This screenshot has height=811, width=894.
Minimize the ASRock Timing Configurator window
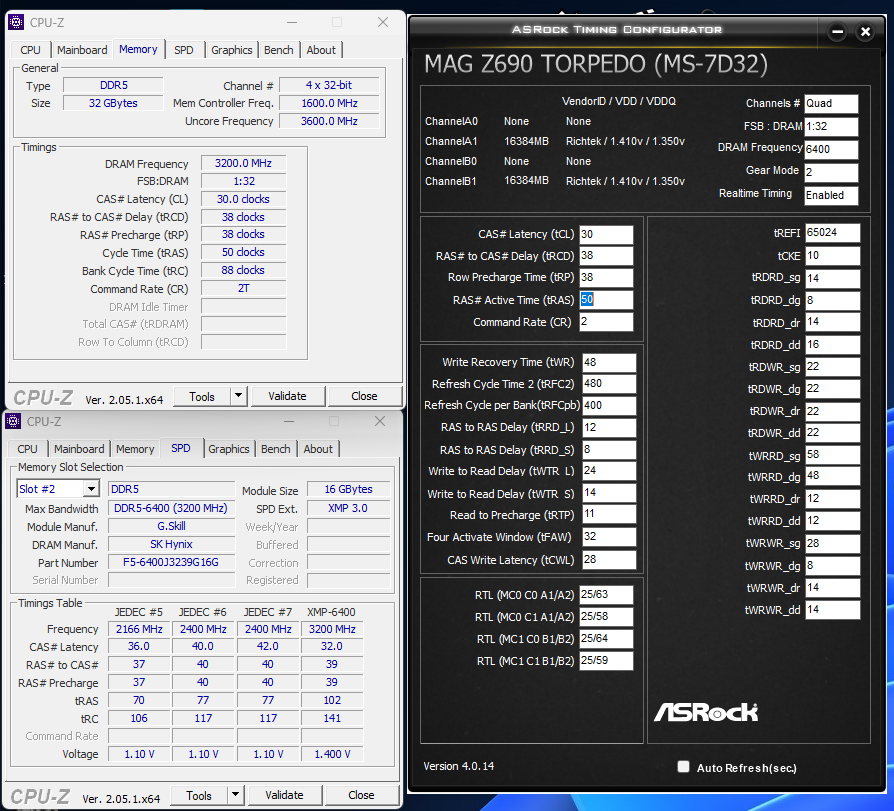tap(838, 32)
